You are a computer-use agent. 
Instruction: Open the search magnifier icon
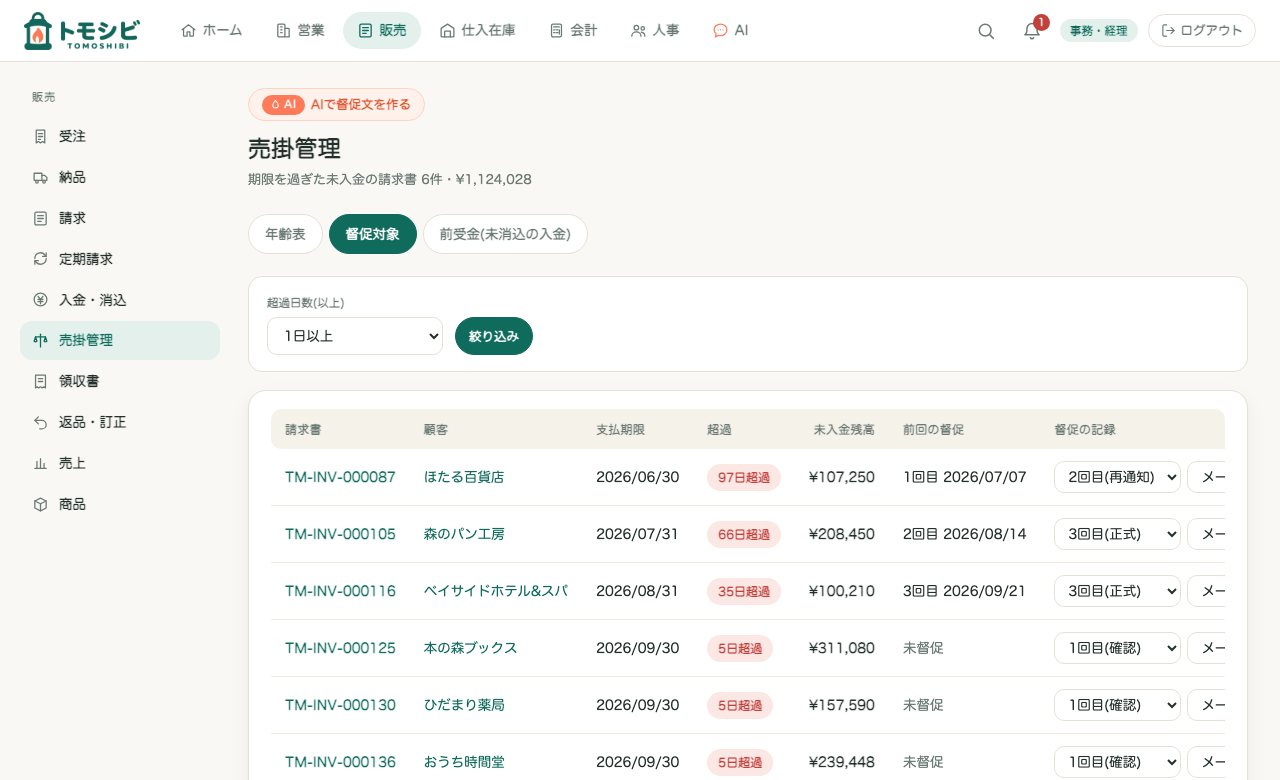click(986, 31)
